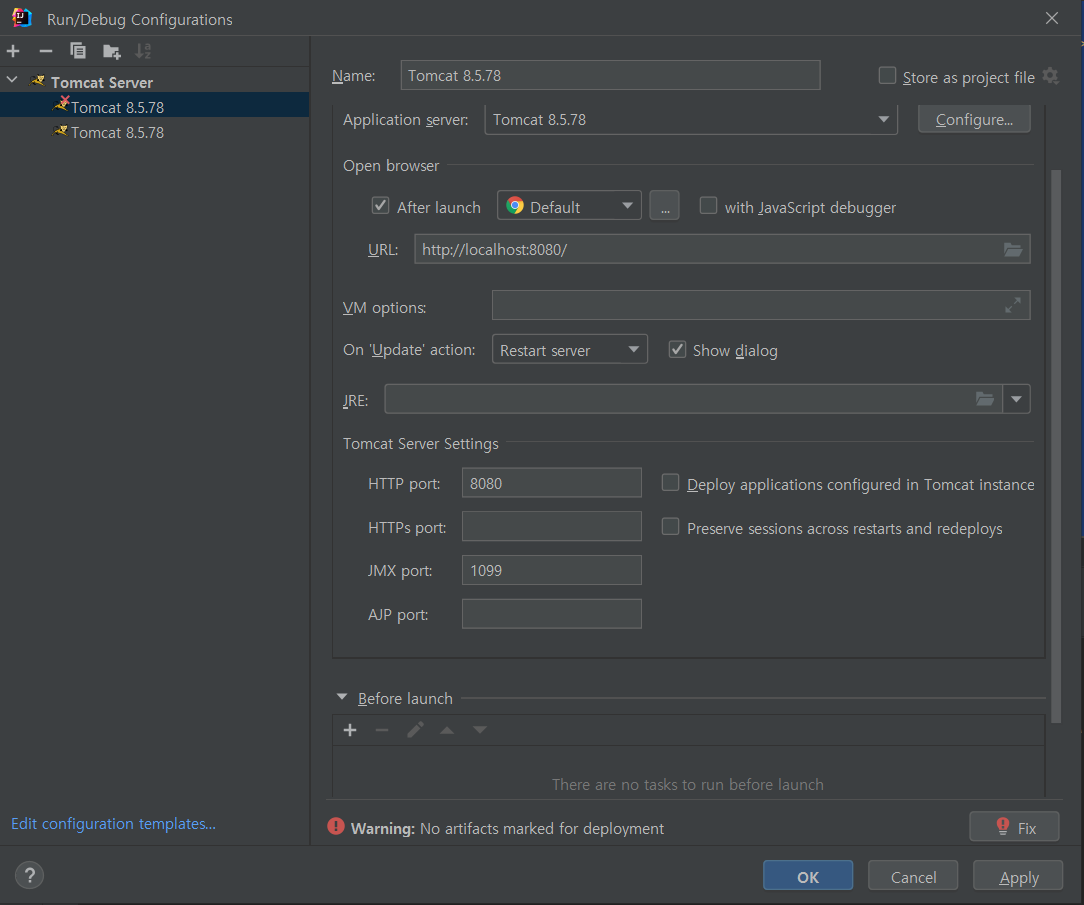This screenshot has width=1084, height=905.
Task: Toggle the Show dialog checkbox
Action: [x=678, y=350]
